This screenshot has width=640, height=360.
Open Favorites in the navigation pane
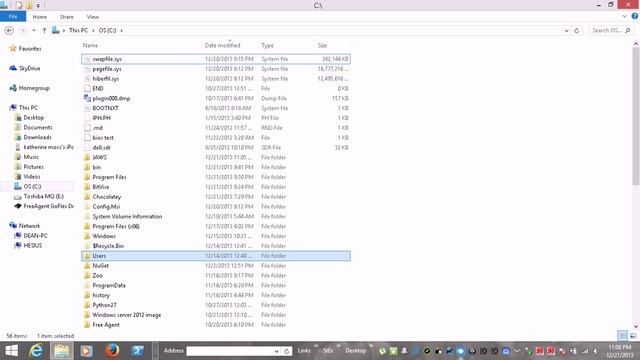pyautogui.click(x=30, y=49)
